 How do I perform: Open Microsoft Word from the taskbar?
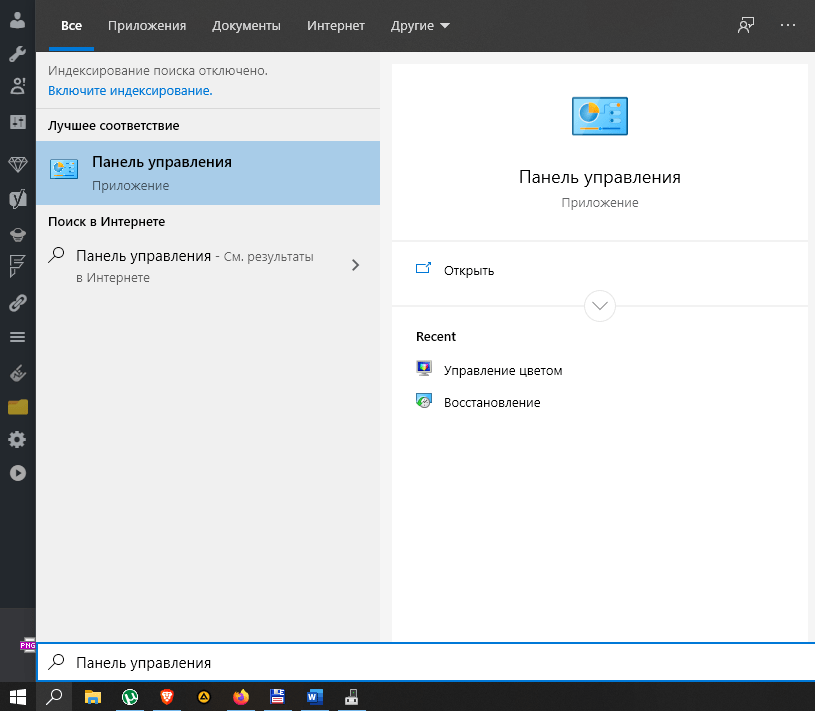click(314, 696)
